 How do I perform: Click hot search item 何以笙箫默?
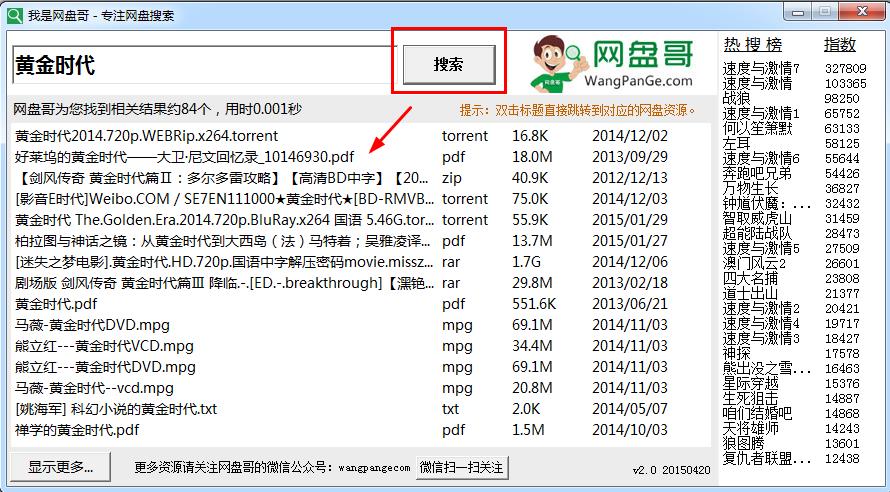tap(757, 128)
